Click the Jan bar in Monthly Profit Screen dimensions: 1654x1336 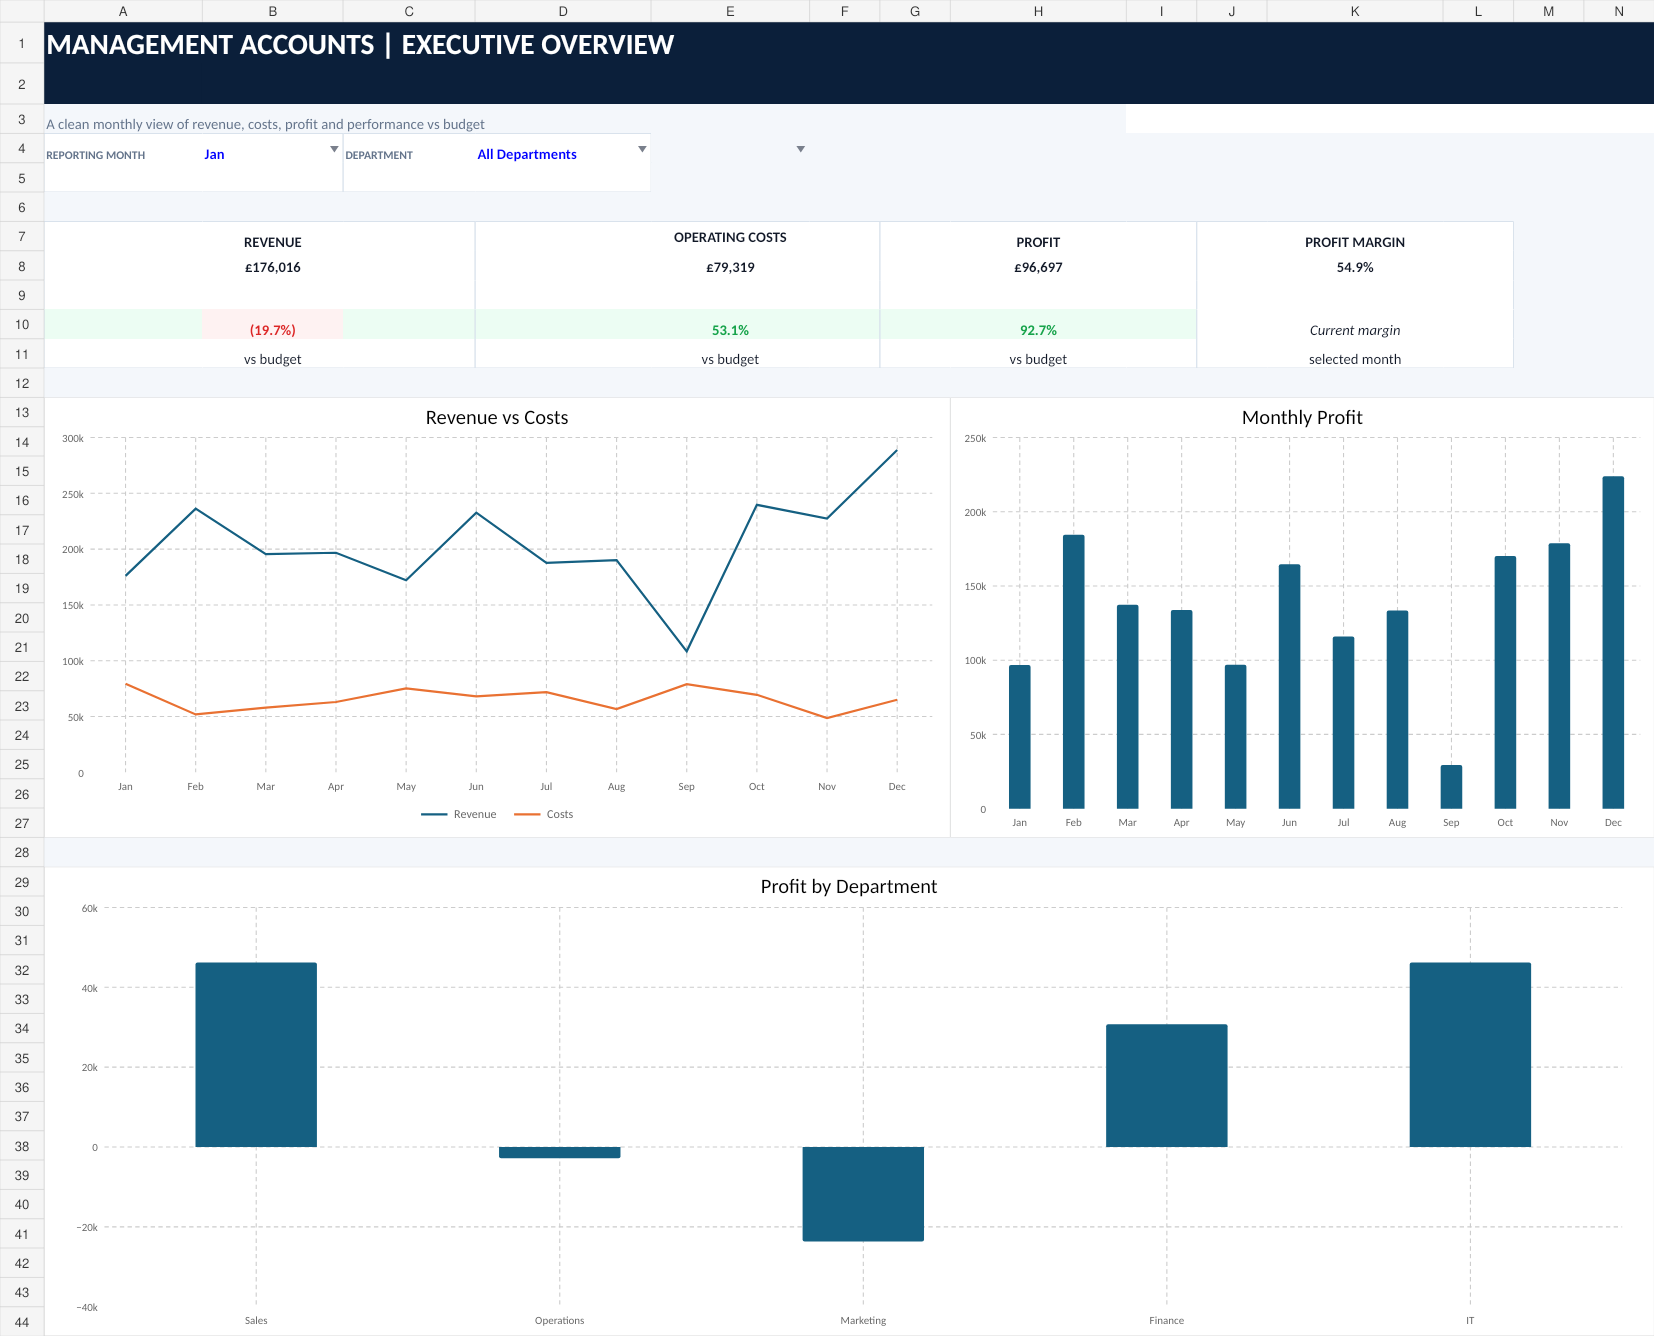1019,737
